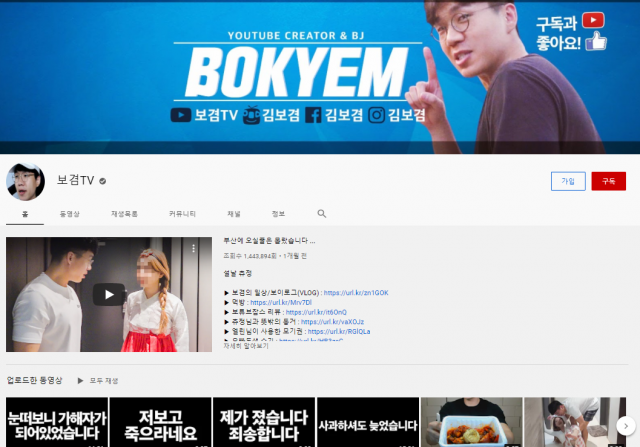
Task: Click the 모두 재생 play all text
Action: tap(104, 380)
